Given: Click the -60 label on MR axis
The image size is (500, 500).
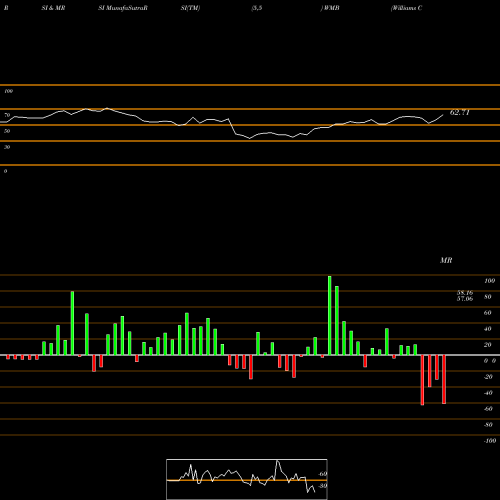Looking at the screenshot, I should coord(488,409).
